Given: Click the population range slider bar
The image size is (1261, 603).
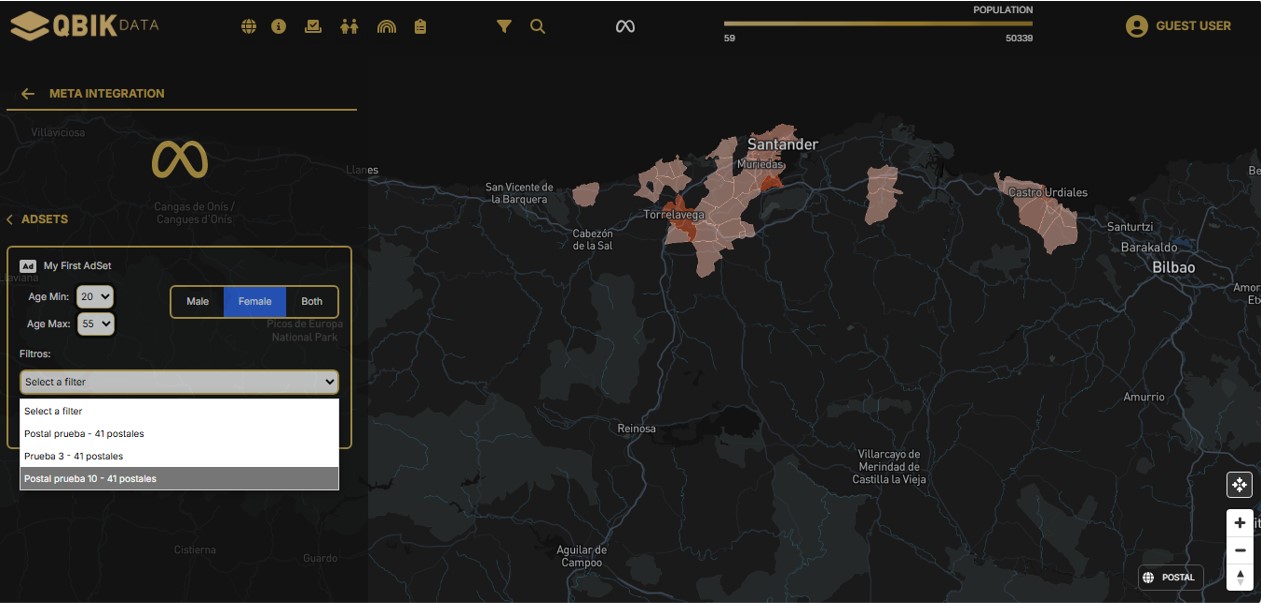Looking at the screenshot, I should [878, 23].
